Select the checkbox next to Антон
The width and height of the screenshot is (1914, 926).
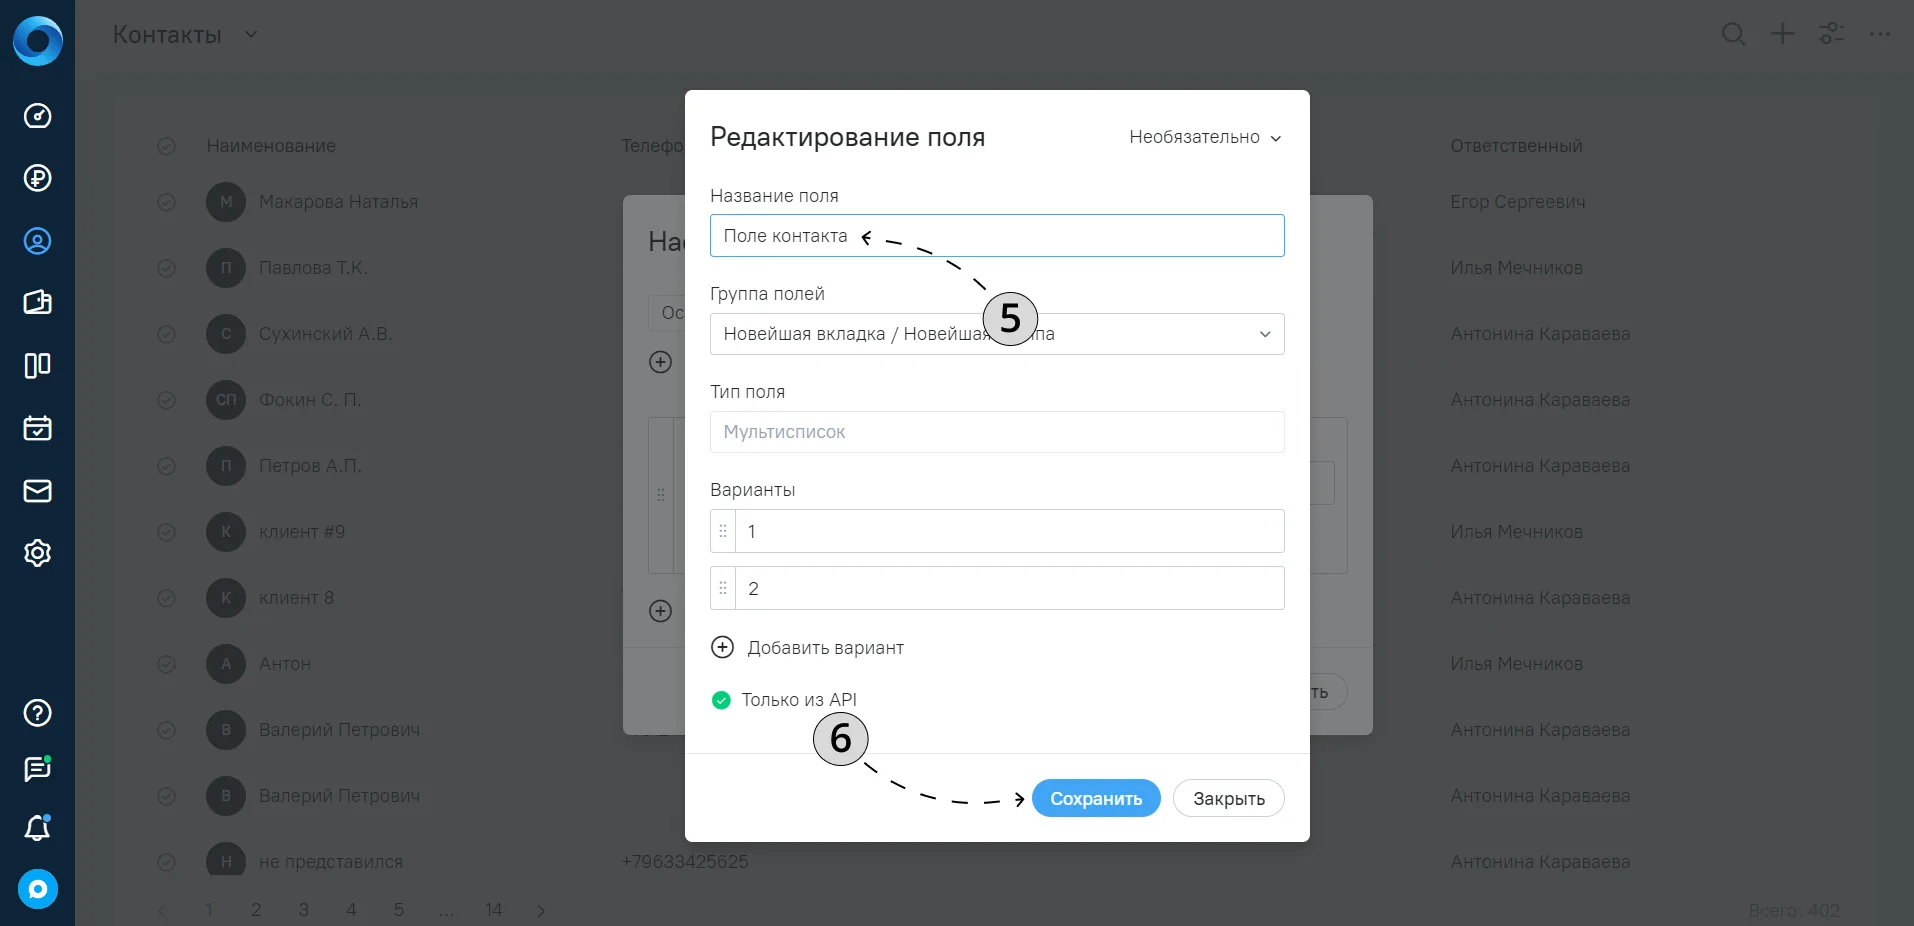pyautogui.click(x=167, y=664)
